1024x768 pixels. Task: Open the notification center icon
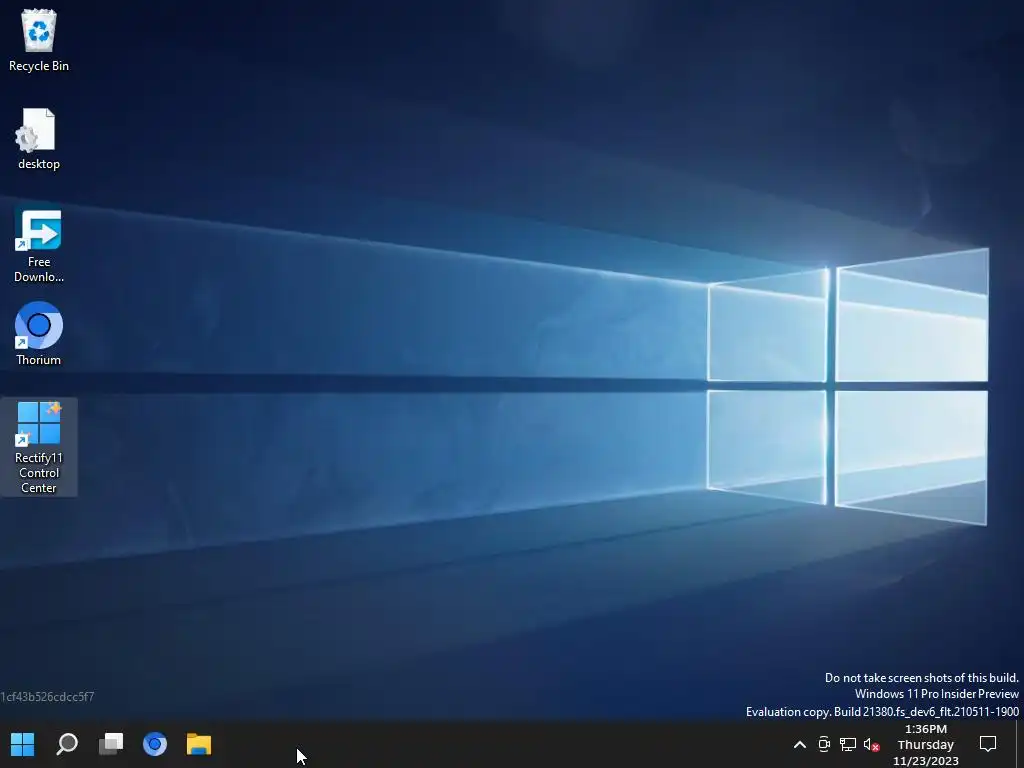(987, 744)
